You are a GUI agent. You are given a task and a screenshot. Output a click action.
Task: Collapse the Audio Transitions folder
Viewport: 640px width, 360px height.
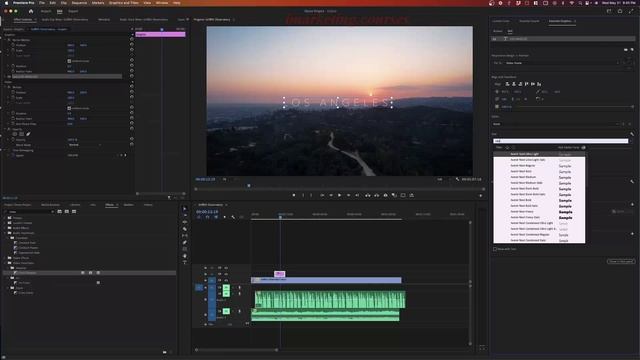pos(5,233)
